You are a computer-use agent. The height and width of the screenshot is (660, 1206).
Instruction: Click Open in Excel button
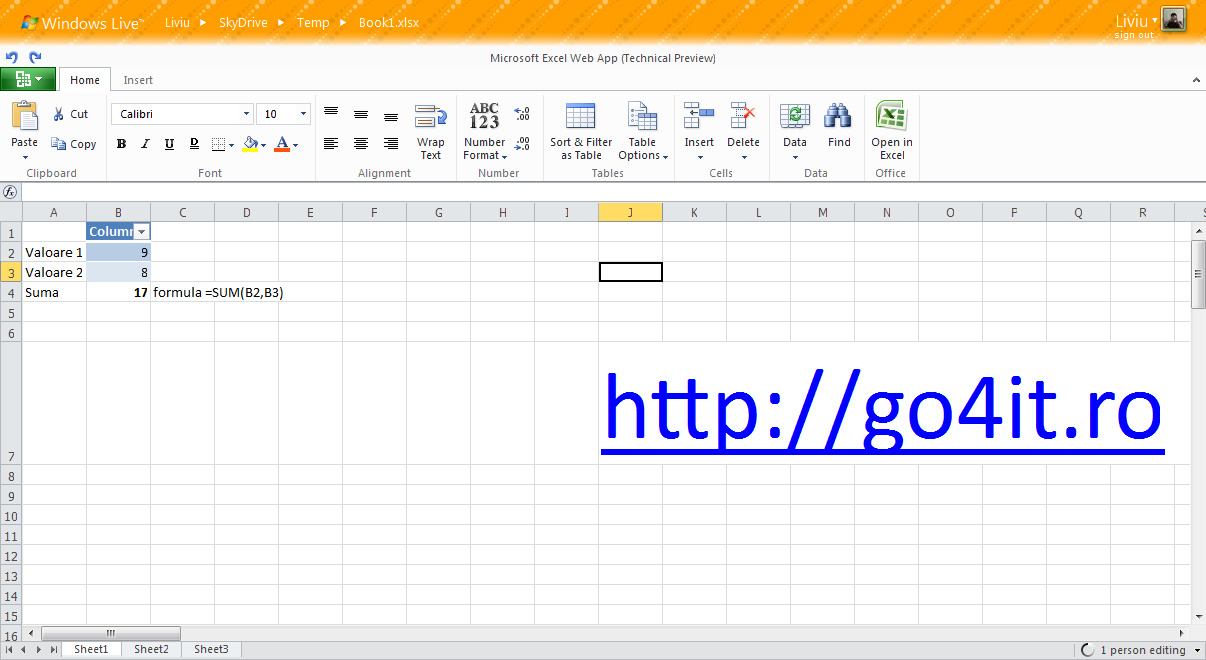point(892,131)
